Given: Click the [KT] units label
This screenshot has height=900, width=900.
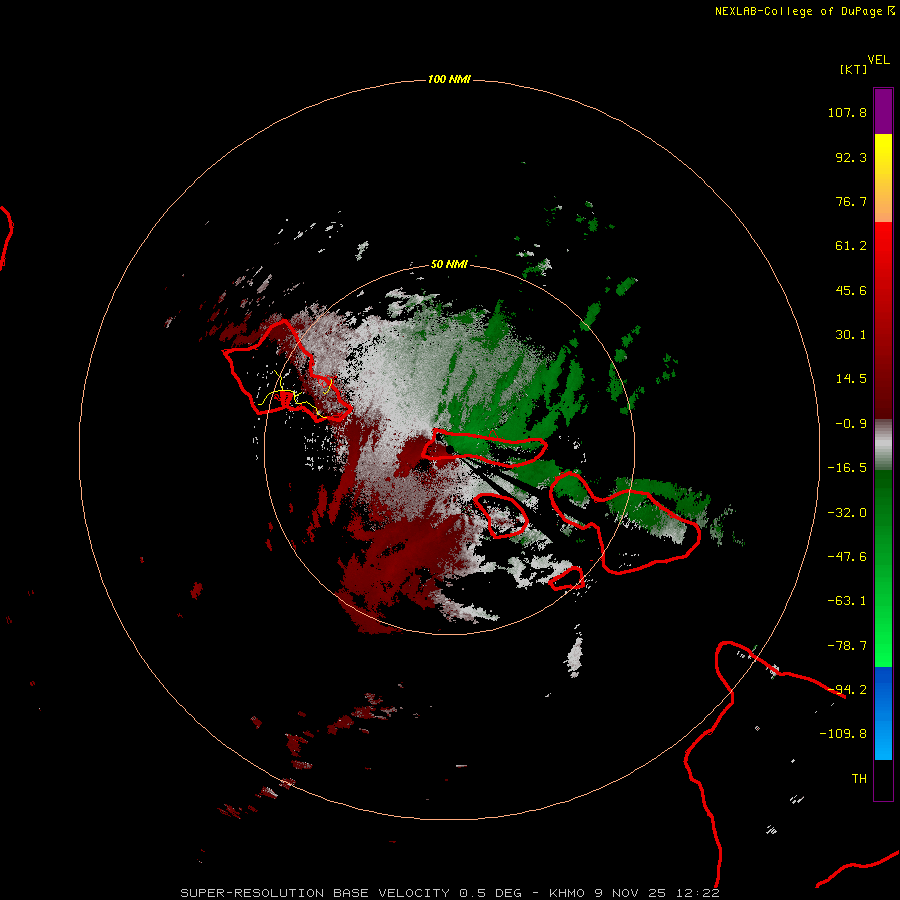Looking at the screenshot, I should pyautogui.click(x=854, y=69).
